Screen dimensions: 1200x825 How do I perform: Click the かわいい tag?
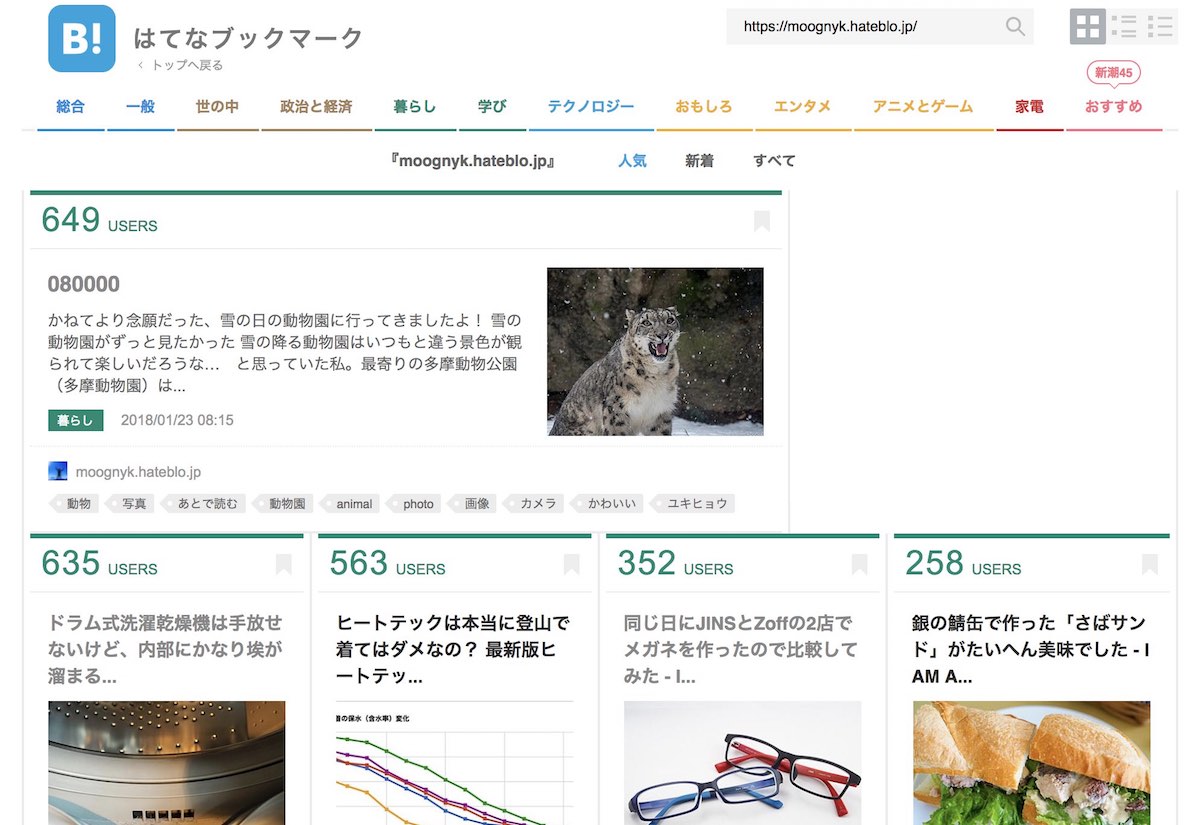609,504
